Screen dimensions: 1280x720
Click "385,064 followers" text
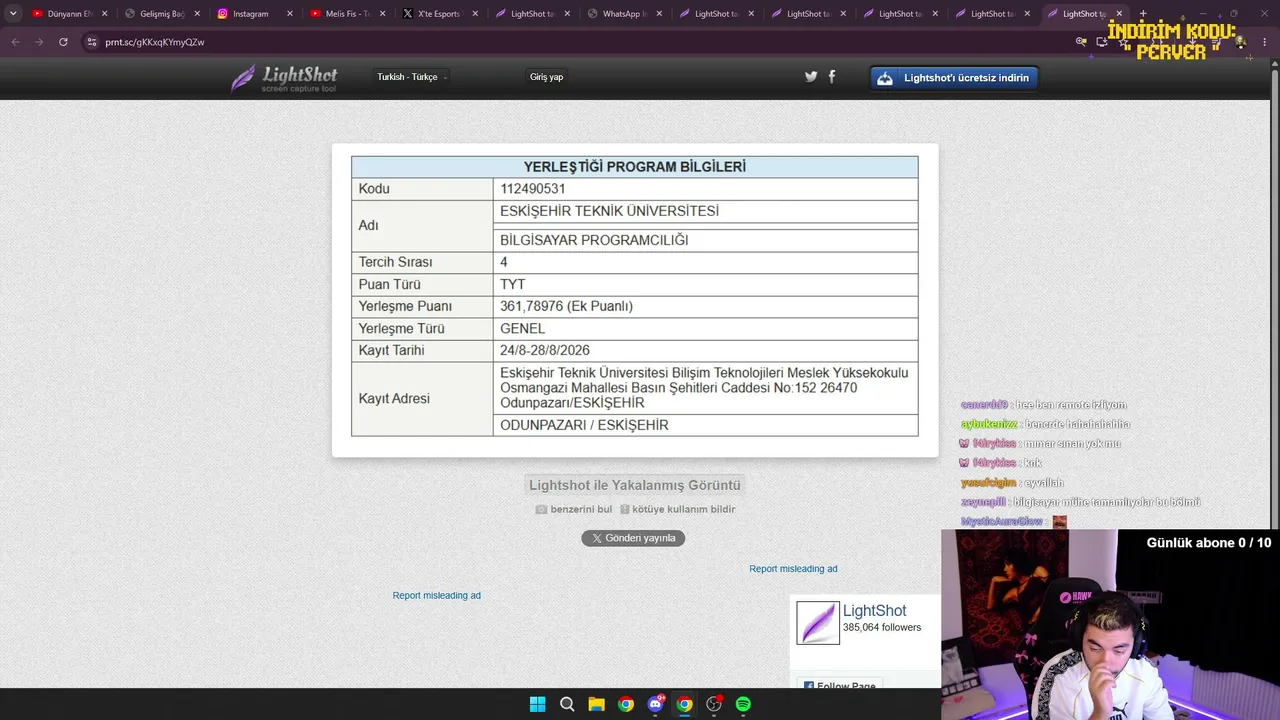tap(882, 628)
